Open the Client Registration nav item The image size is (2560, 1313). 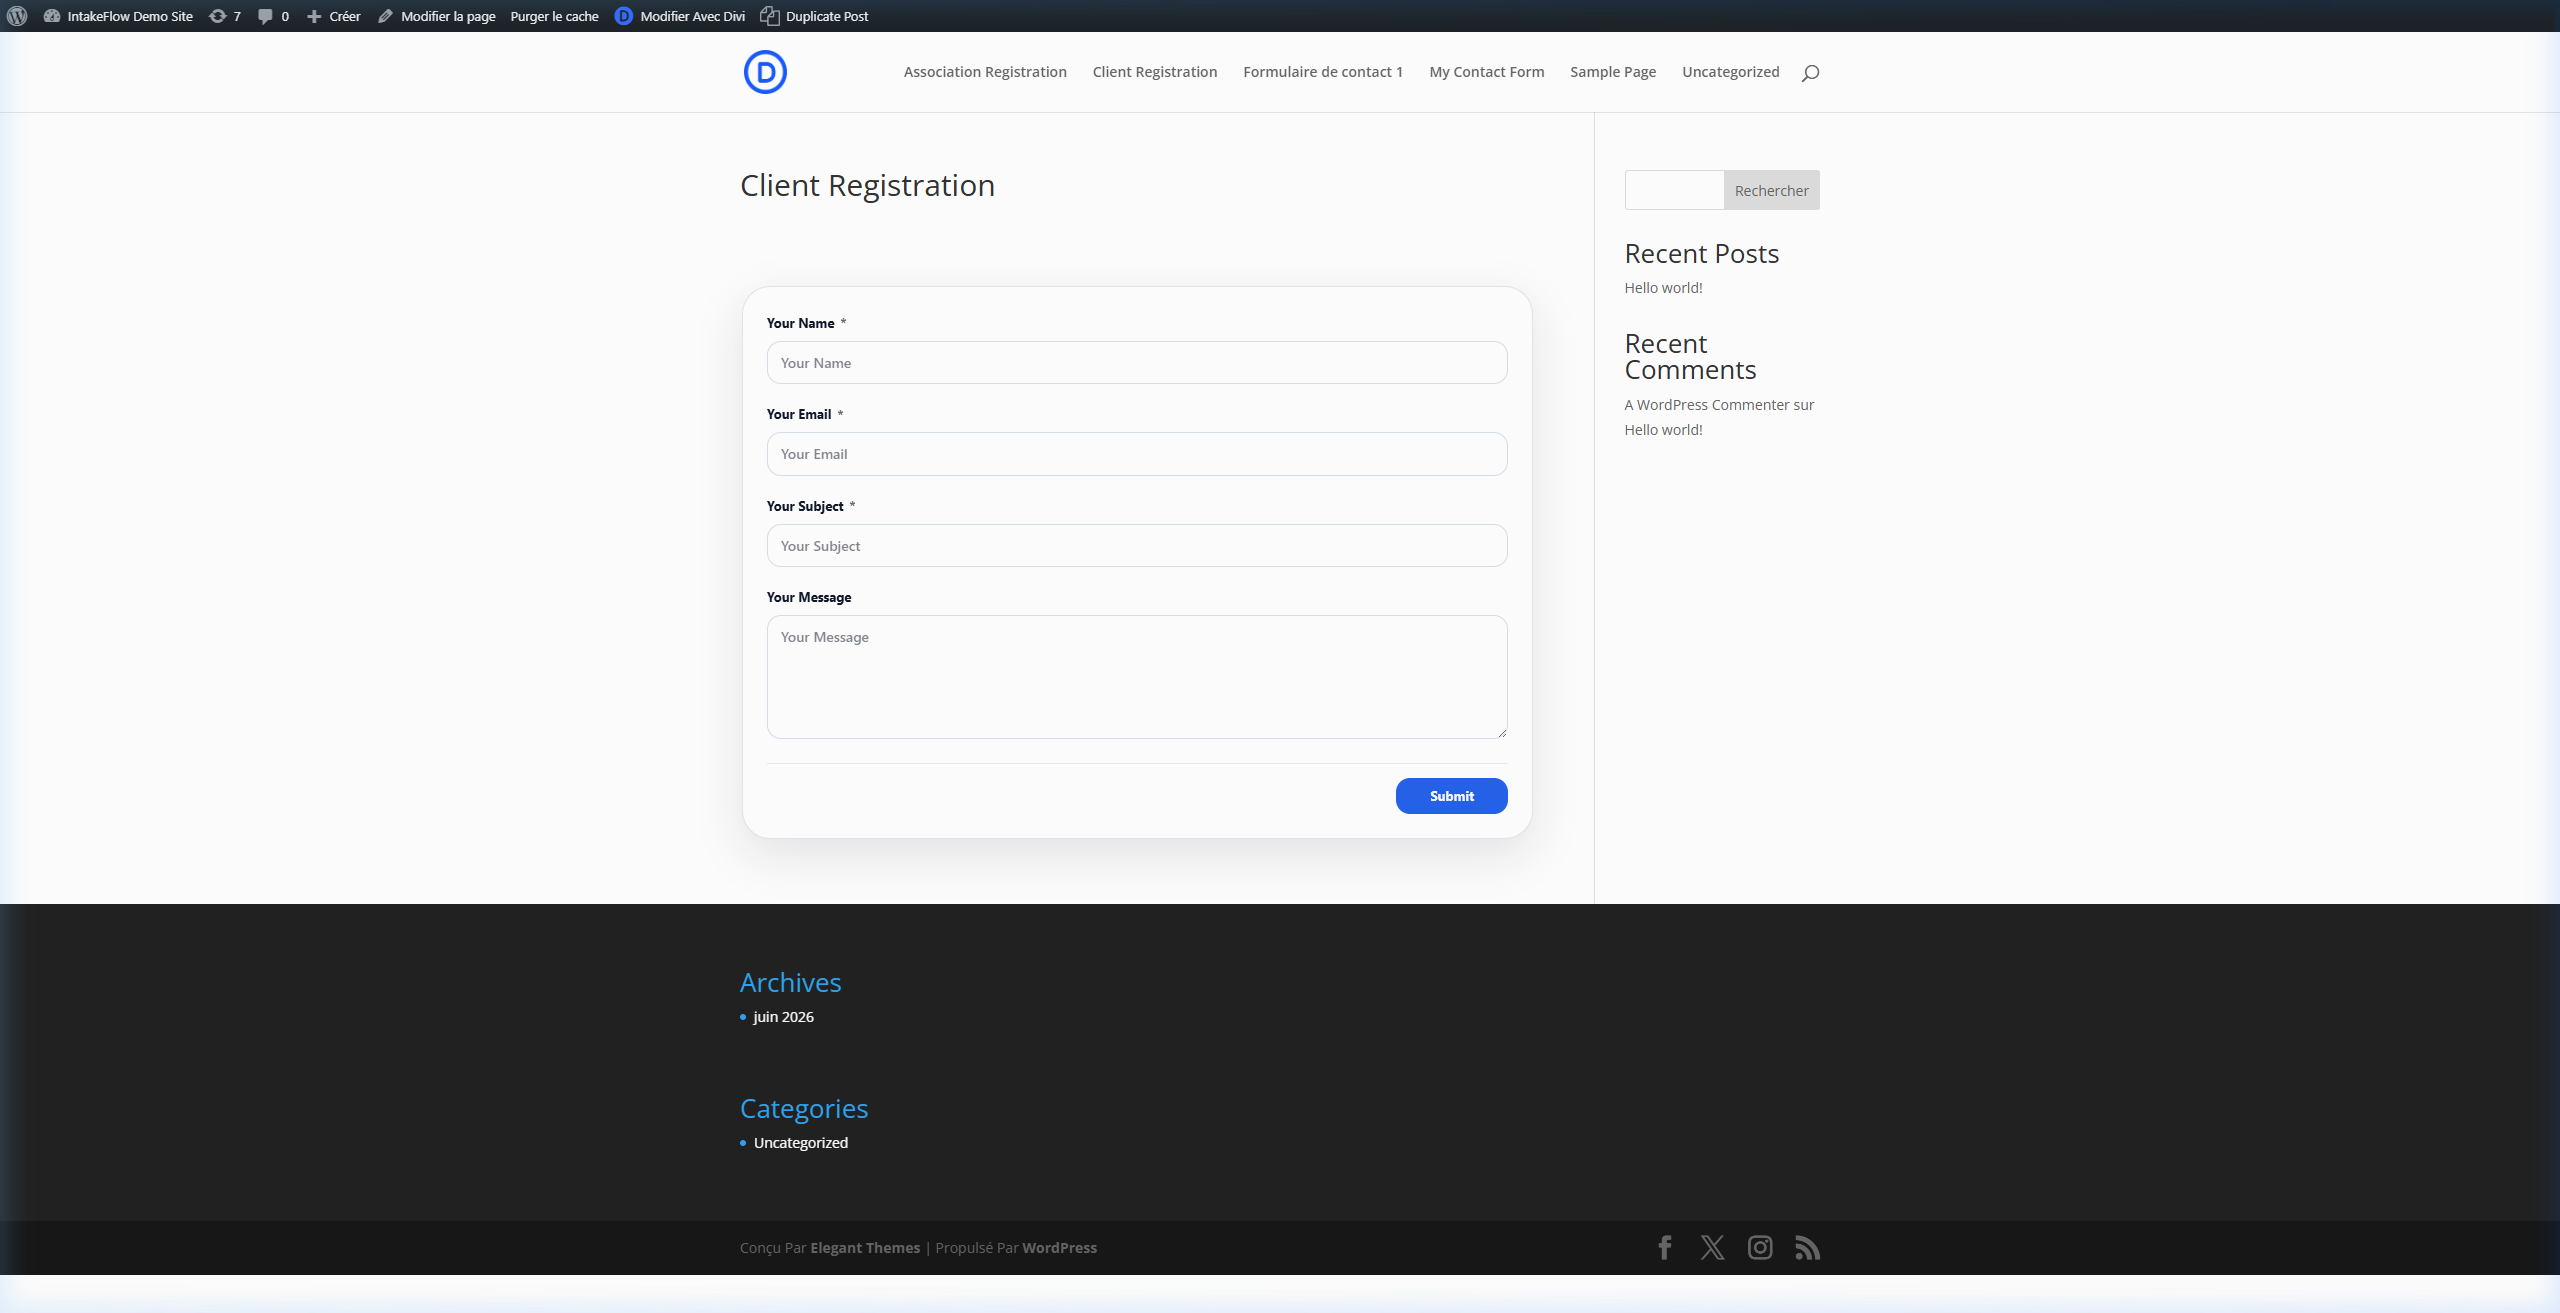click(1155, 72)
